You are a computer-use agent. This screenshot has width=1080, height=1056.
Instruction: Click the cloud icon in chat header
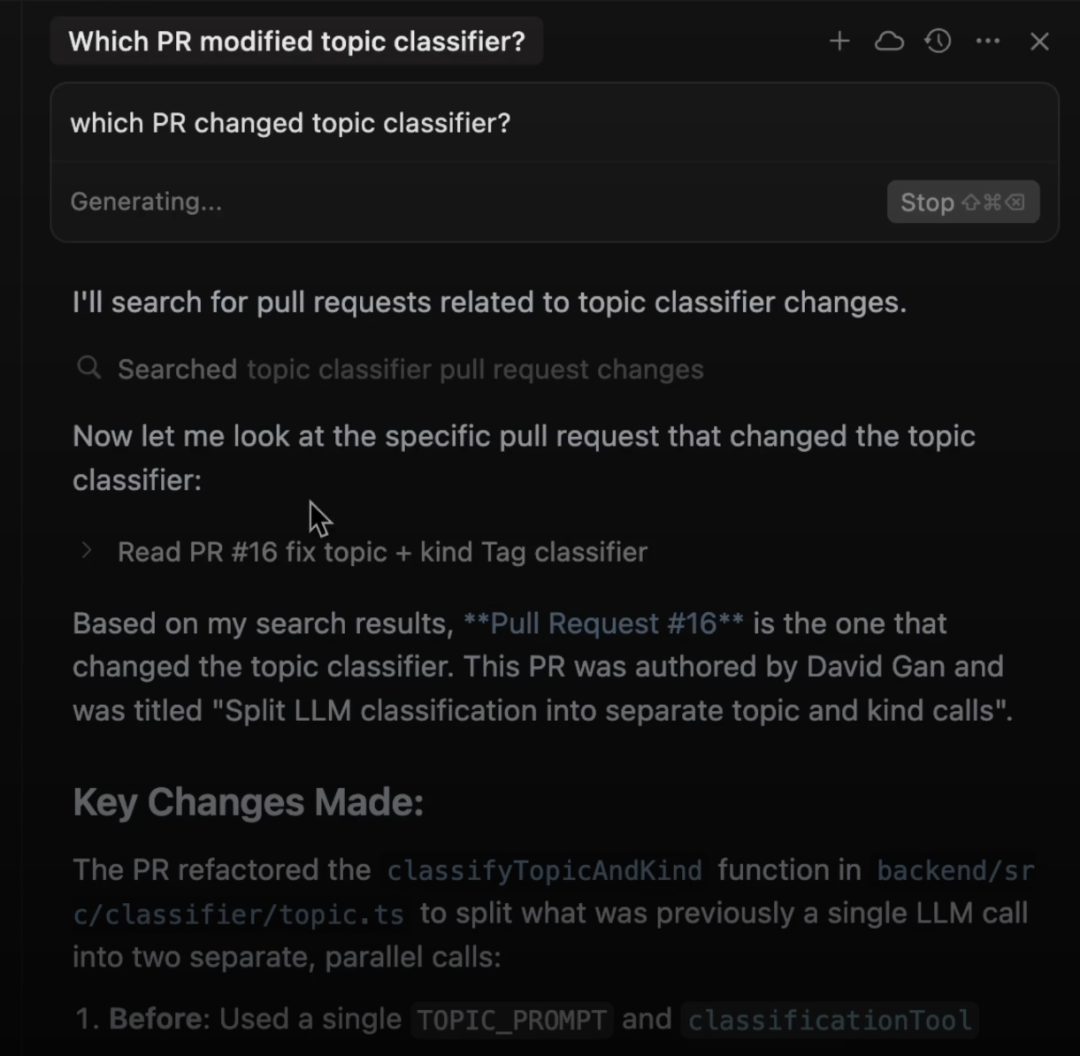click(888, 41)
